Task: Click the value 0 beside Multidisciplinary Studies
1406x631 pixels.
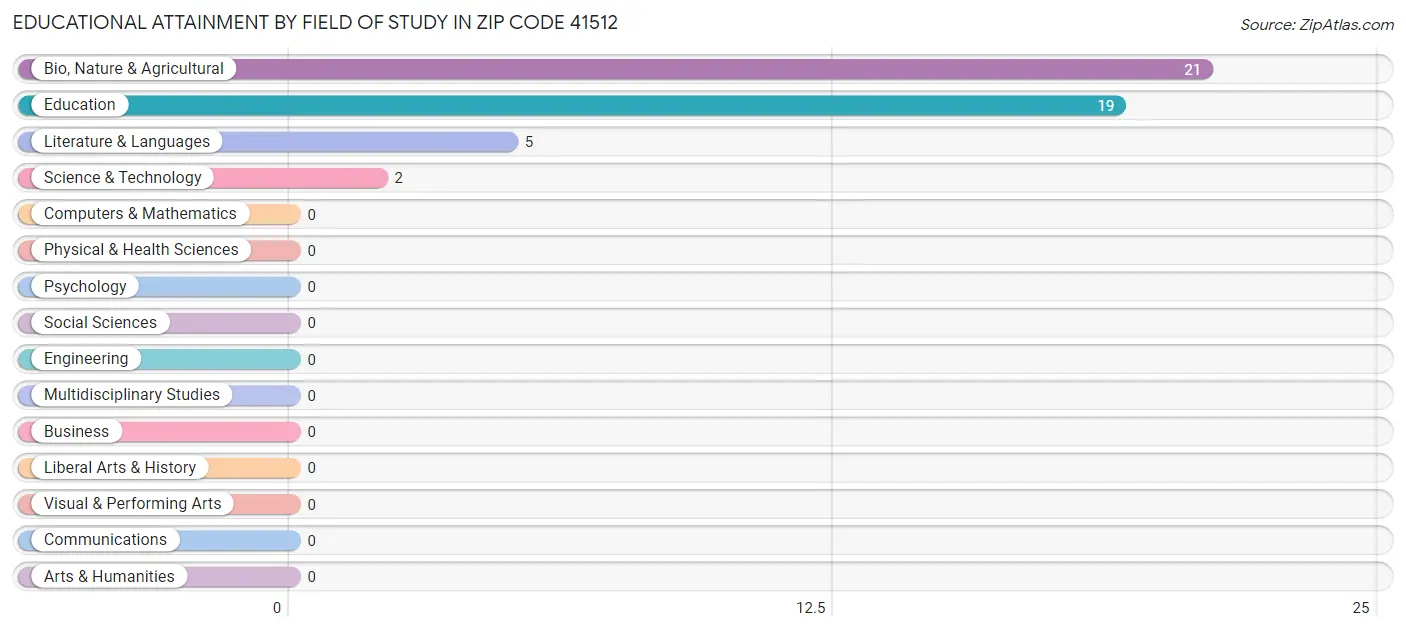Action: click(312, 396)
